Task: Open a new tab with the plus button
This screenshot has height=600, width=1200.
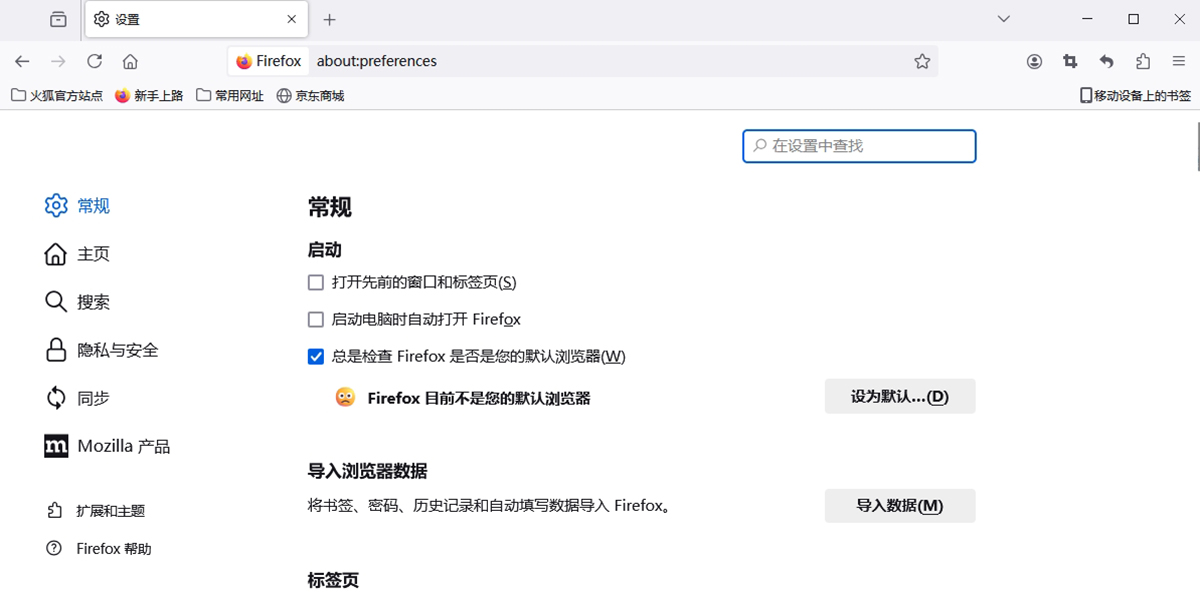Action: coord(330,19)
